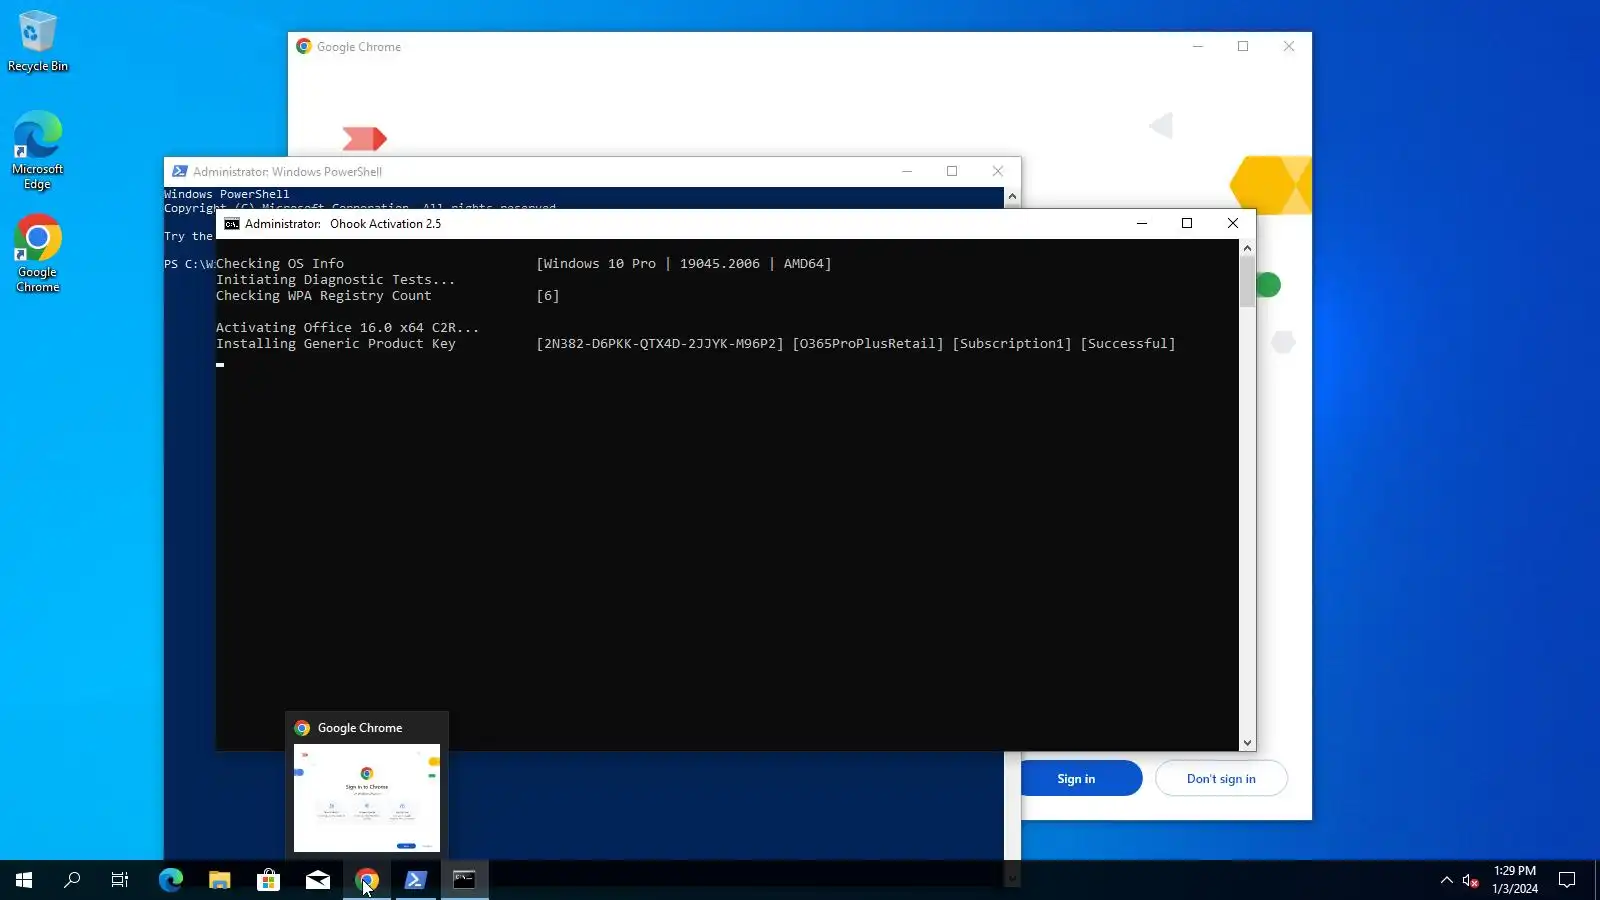This screenshot has width=1600, height=900.
Task: Click 'Checking WPA Registry Count' line
Action: pos(324,296)
